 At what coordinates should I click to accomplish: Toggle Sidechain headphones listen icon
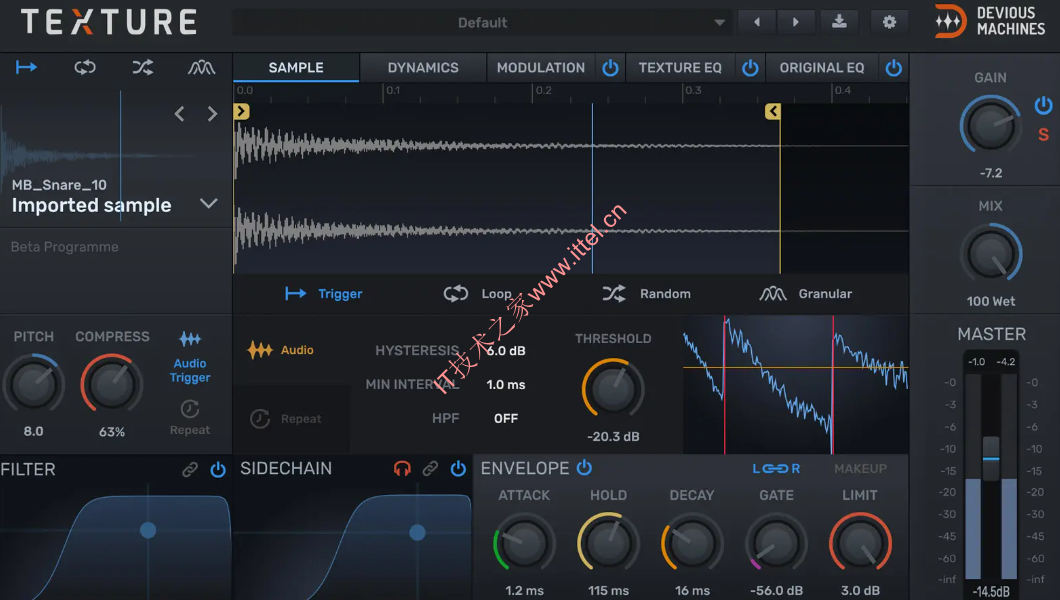402,468
